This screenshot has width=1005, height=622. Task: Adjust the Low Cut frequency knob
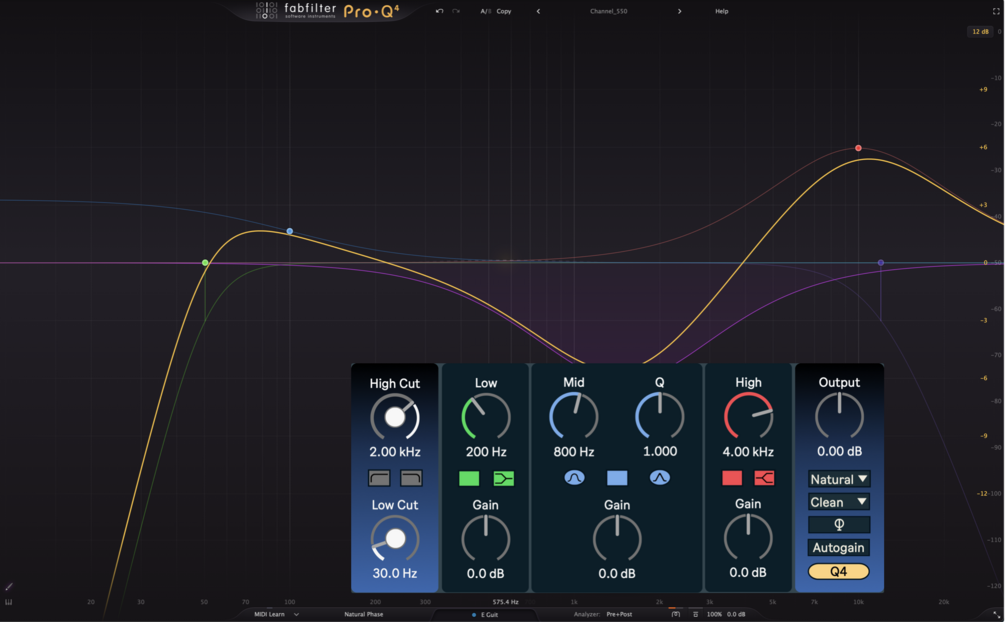point(395,539)
